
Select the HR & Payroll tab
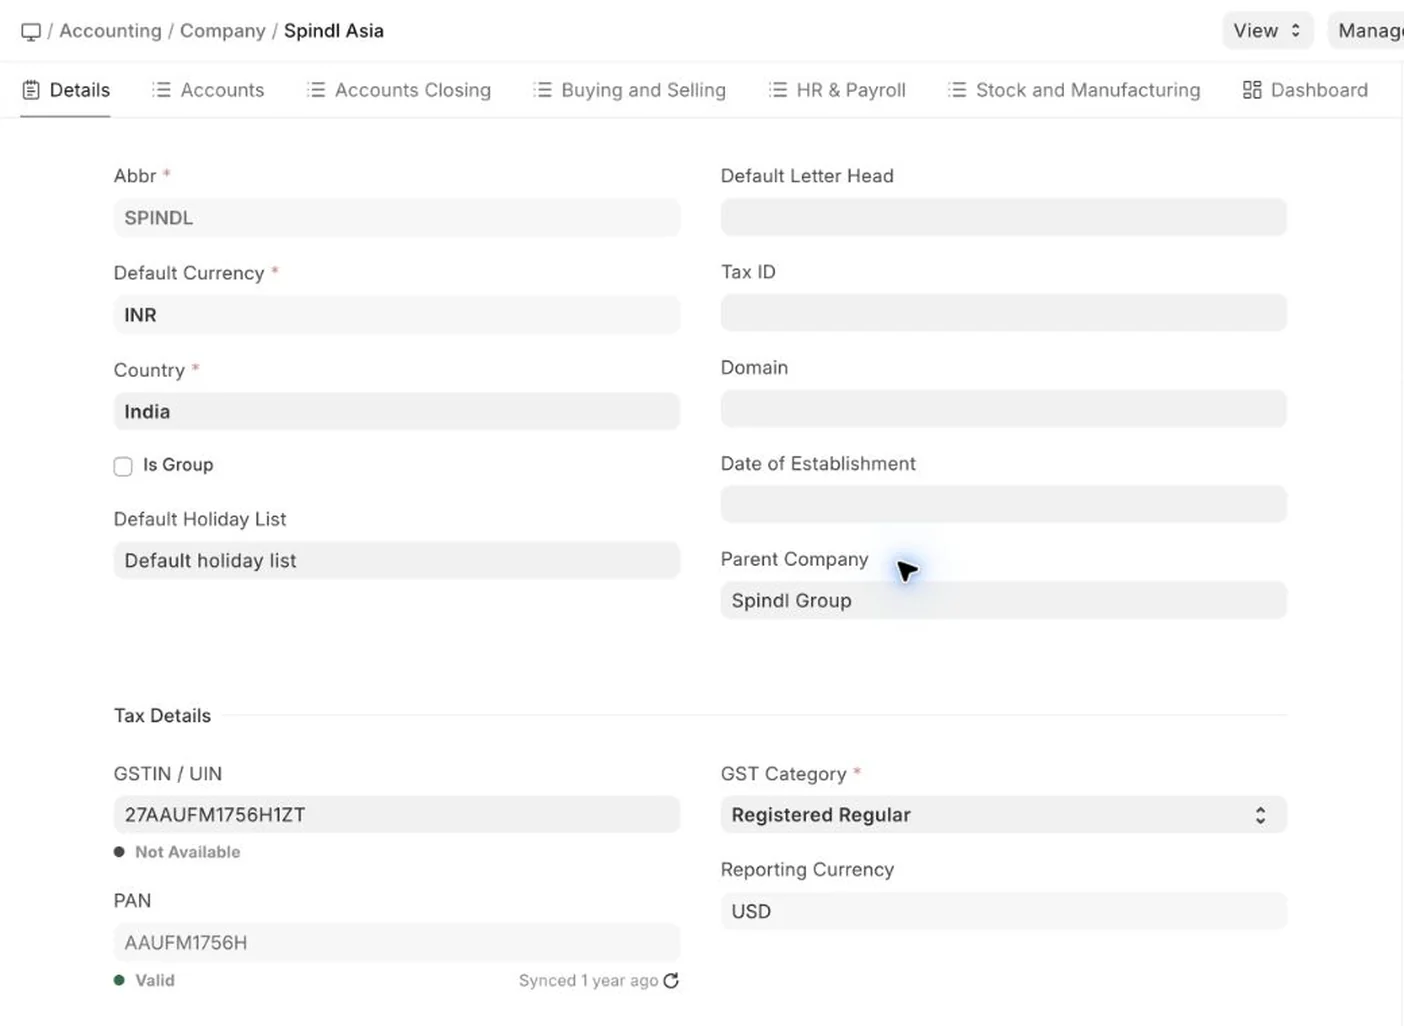tap(837, 90)
